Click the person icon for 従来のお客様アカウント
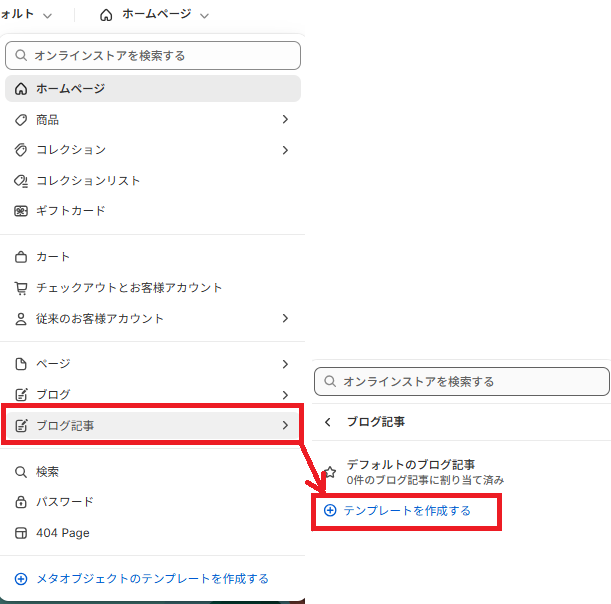Image resolution: width=611 pixels, height=604 pixels. click(x=21, y=319)
